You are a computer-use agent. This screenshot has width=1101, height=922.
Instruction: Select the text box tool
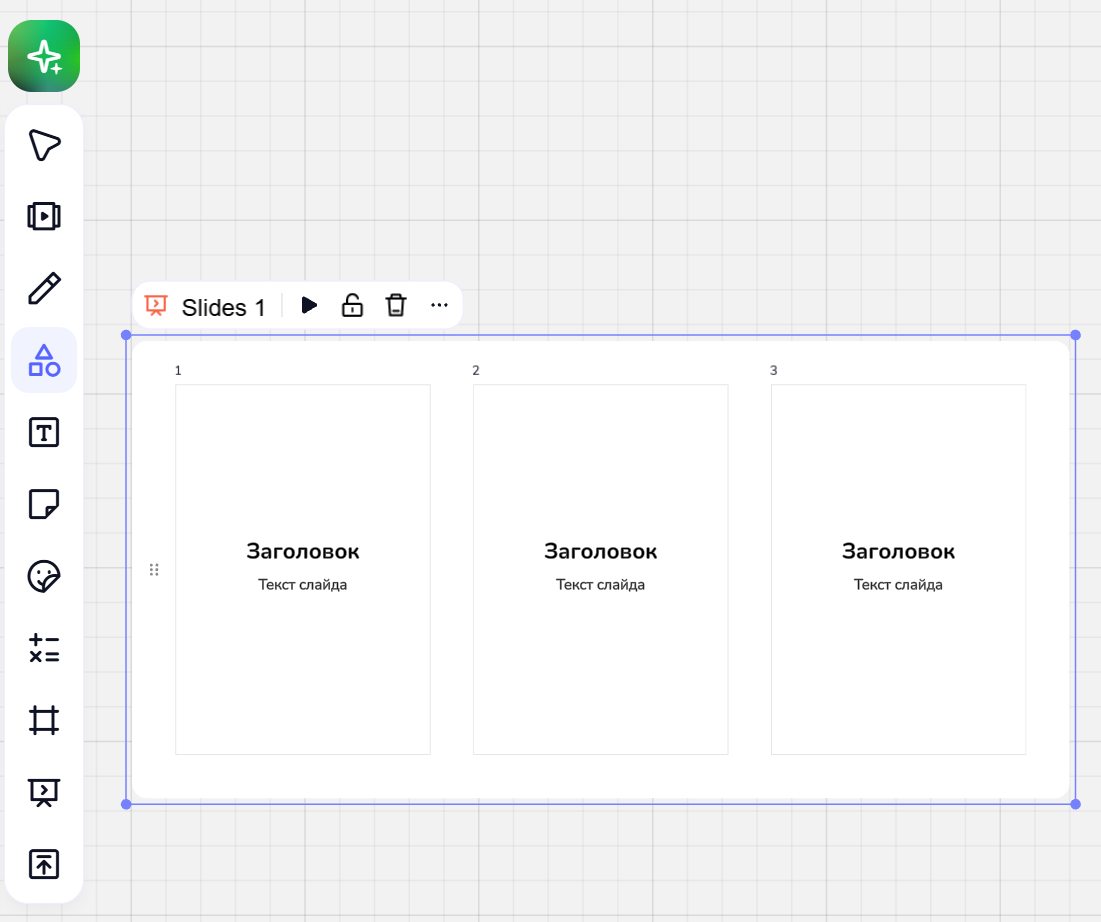click(44, 432)
